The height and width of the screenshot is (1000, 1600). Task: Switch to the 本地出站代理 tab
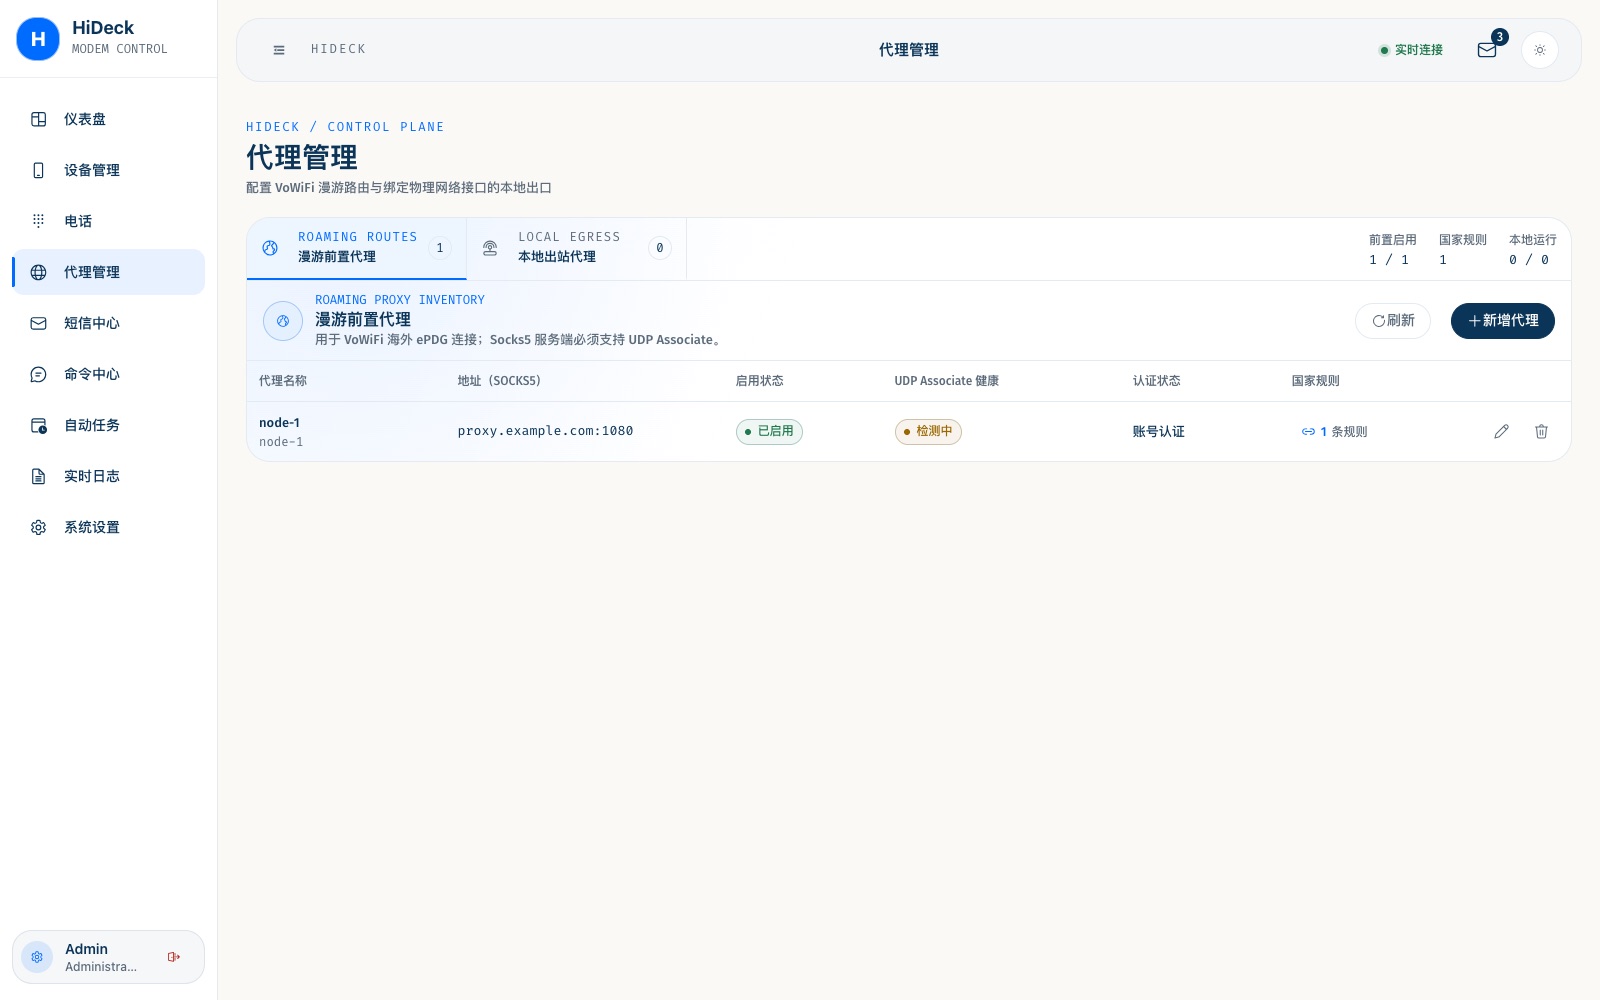[577, 248]
